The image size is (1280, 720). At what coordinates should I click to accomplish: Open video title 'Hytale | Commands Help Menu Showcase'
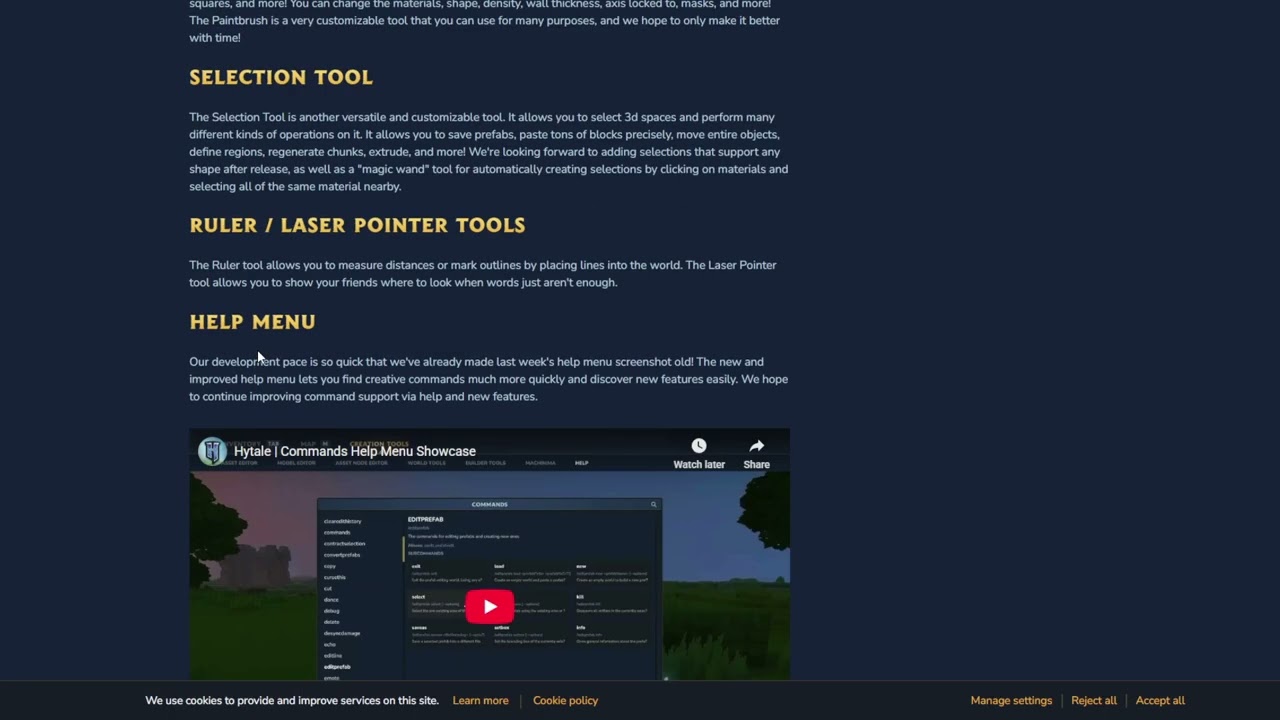point(355,451)
